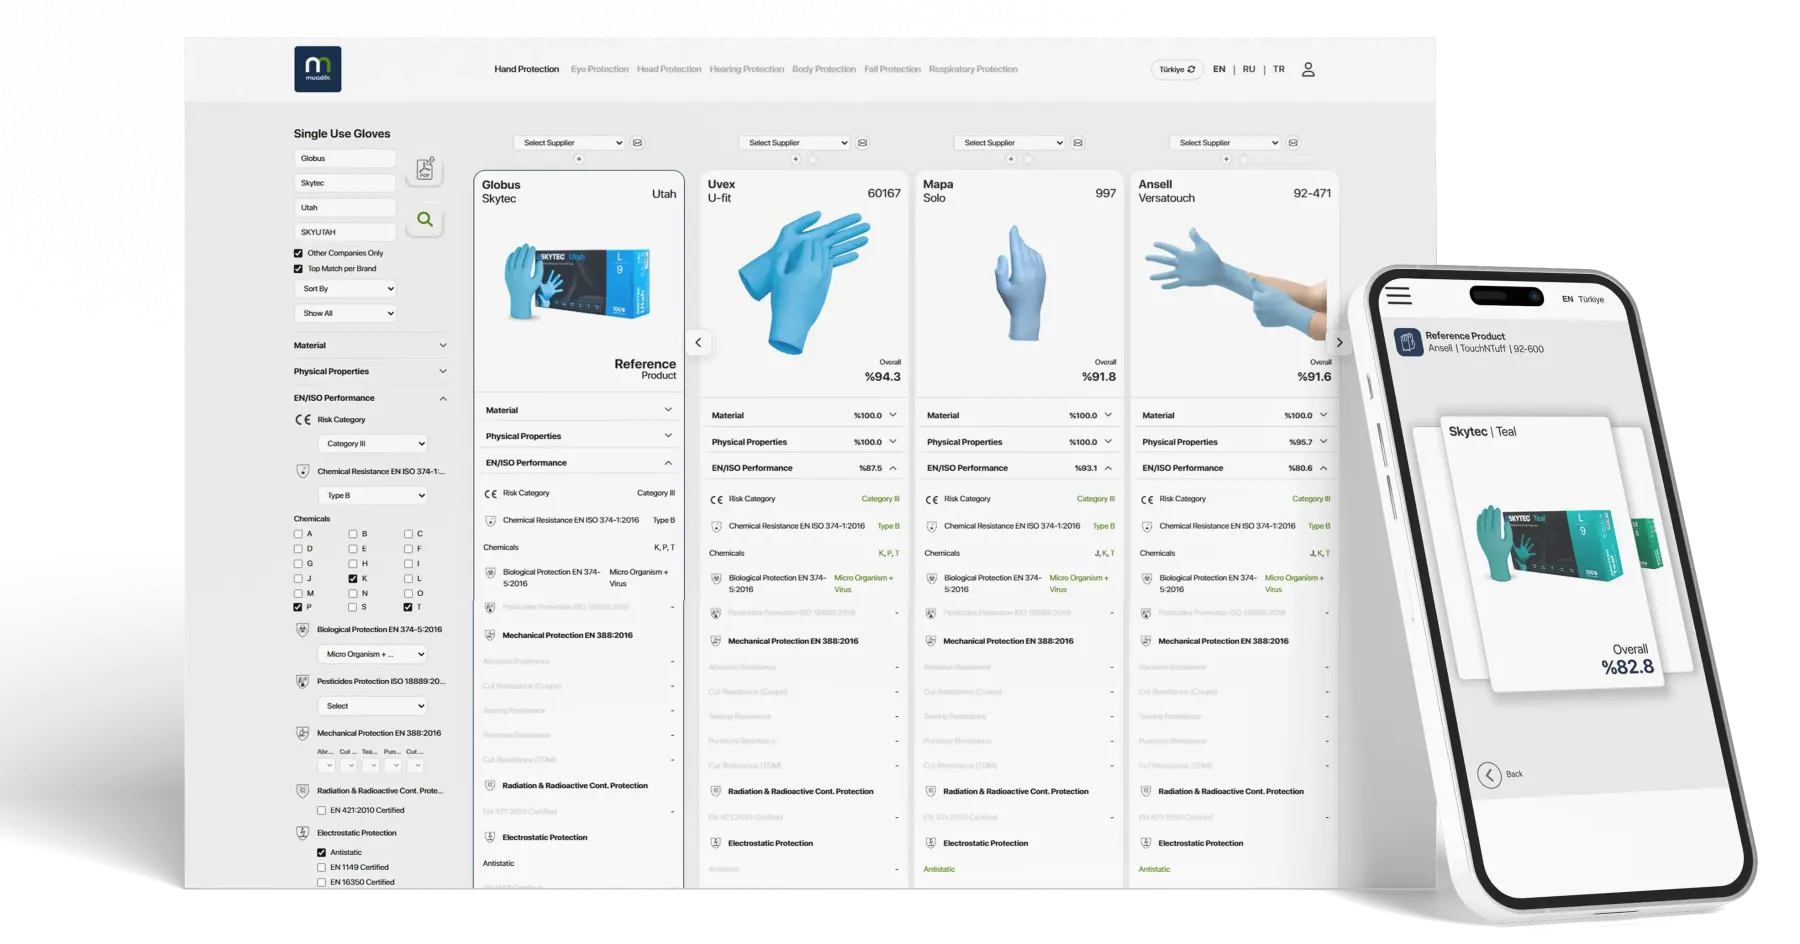This screenshot has width=1800, height=944.
Task: Open the Pesticides Protection Select dropdown
Action: coord(374,706)
